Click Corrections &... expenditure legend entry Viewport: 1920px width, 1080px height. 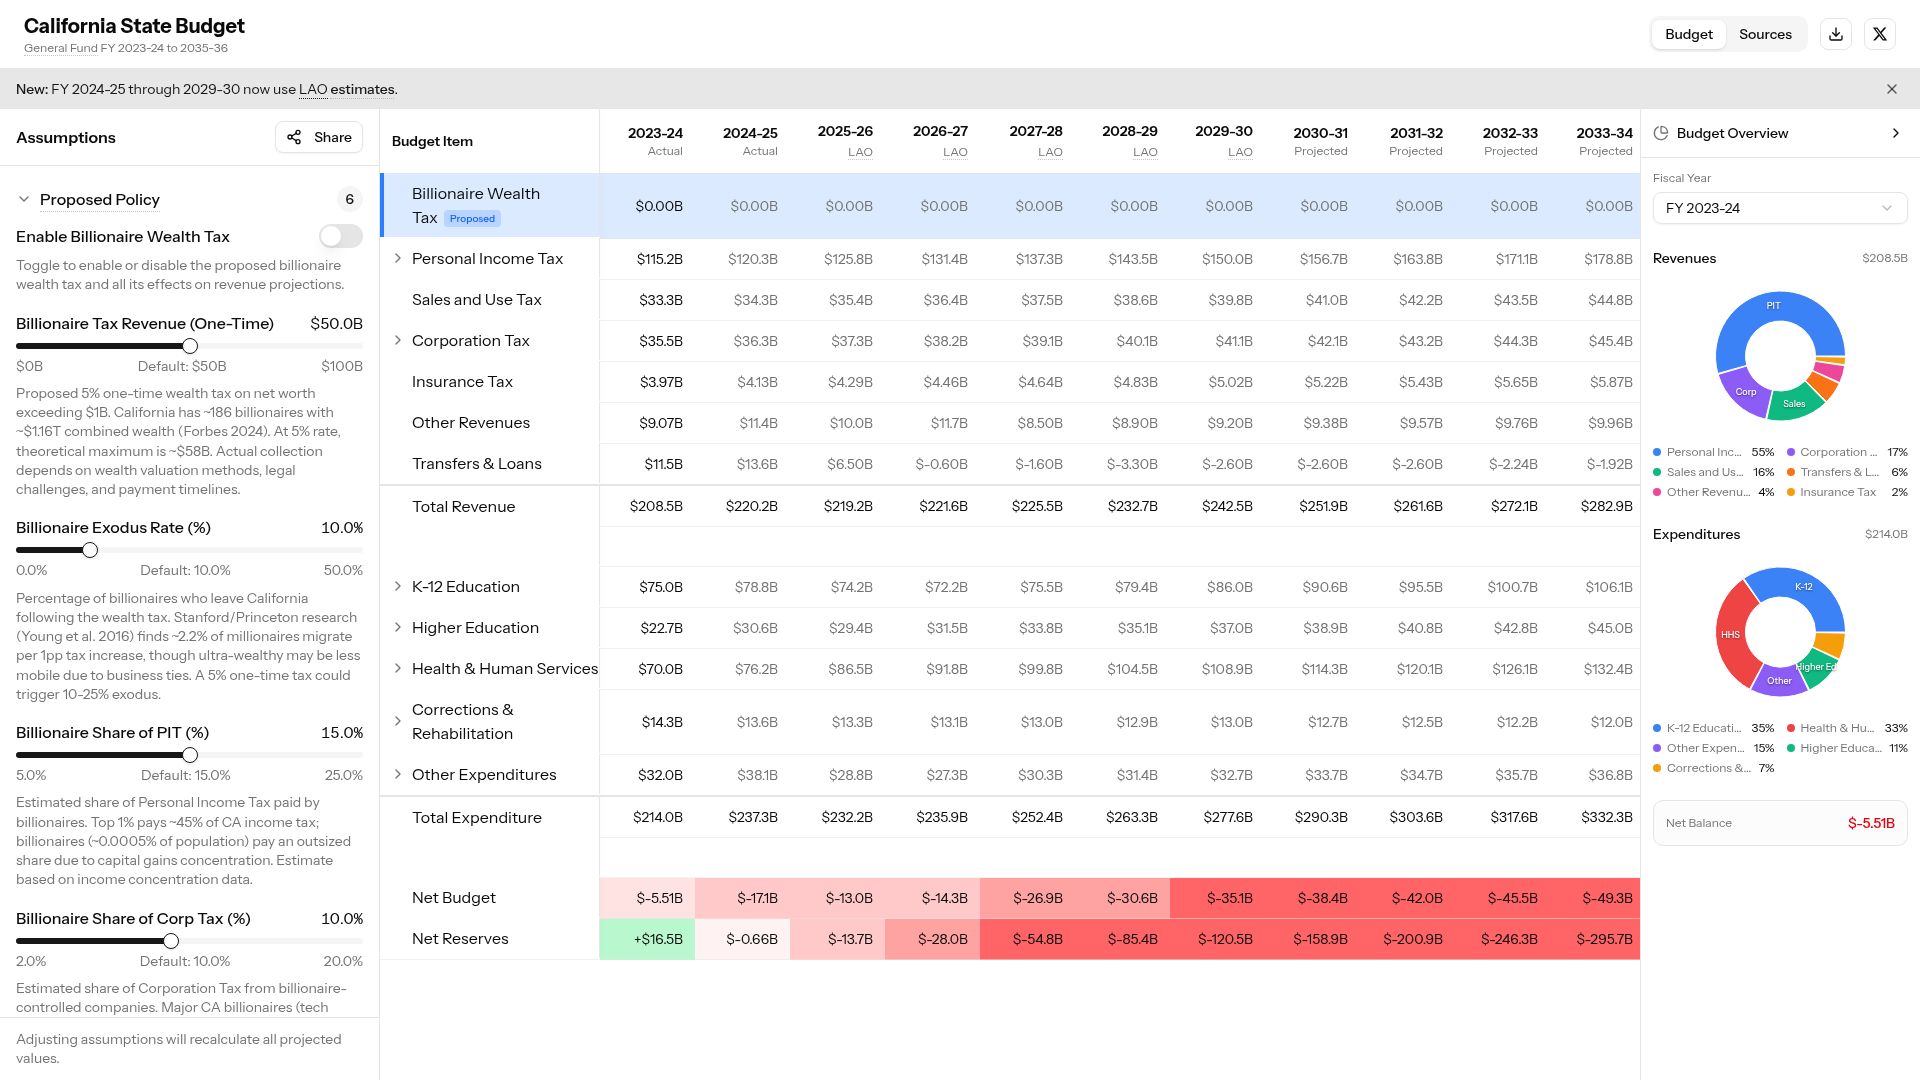(x=1713, y=768)
